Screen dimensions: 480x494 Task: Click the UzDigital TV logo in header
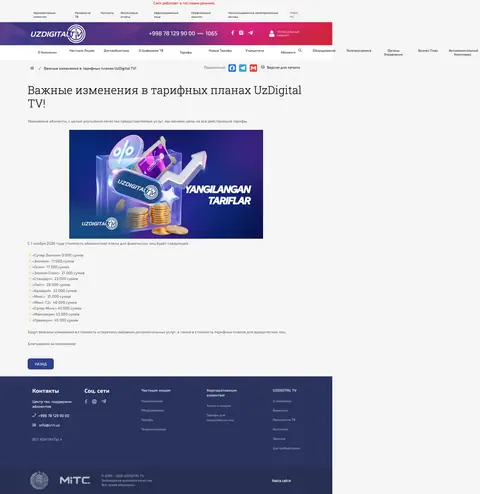pos(58,34)
